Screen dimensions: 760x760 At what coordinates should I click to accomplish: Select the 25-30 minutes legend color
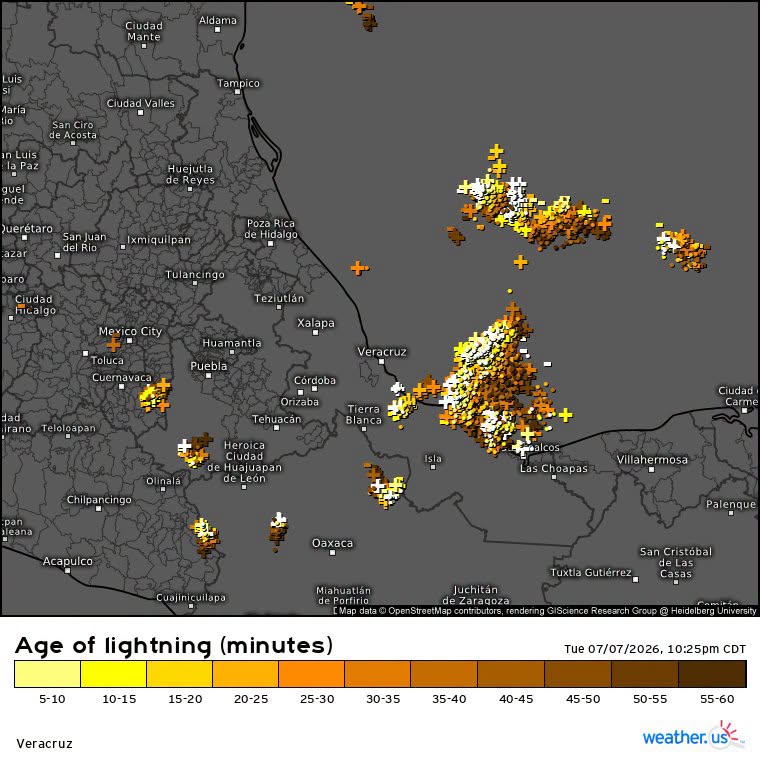312,674
